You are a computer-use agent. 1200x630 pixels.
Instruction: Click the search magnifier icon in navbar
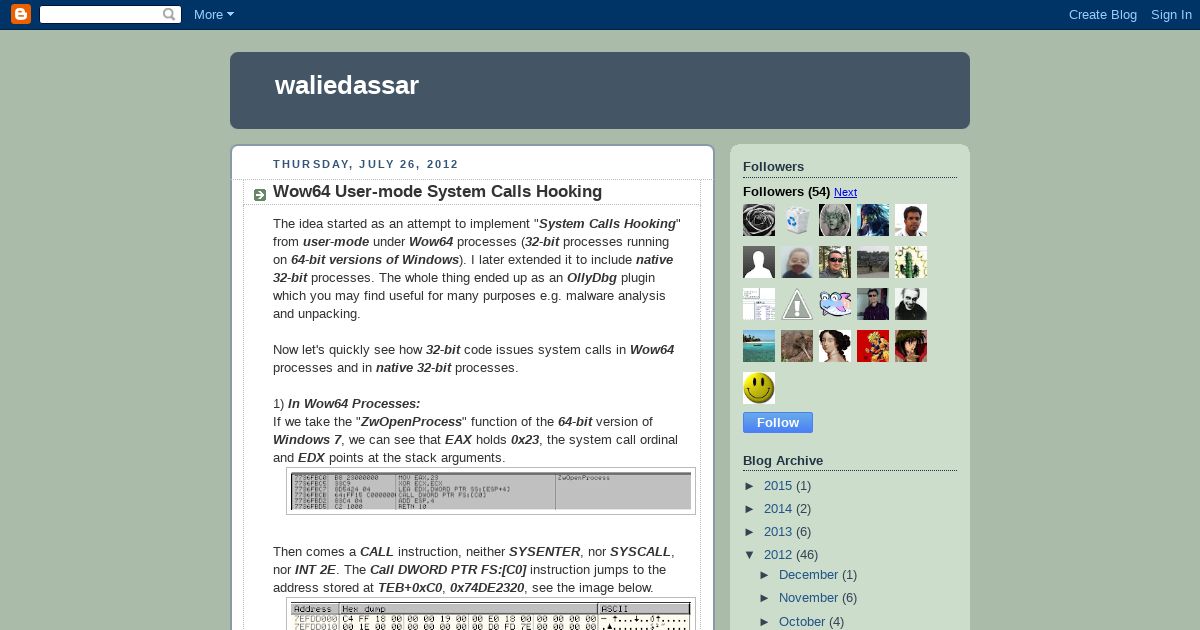coord(169,14)
